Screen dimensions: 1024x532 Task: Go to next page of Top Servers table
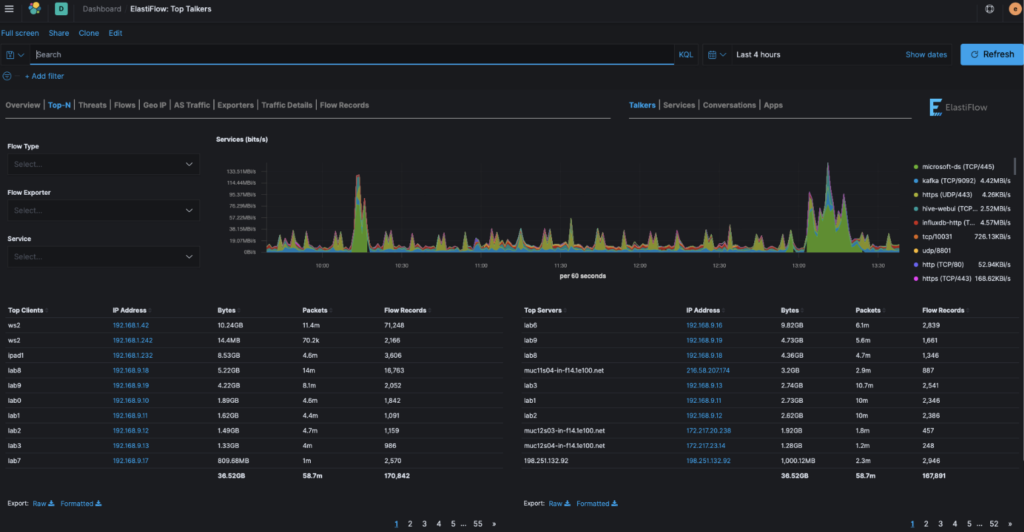click(x=1010, y=524)
